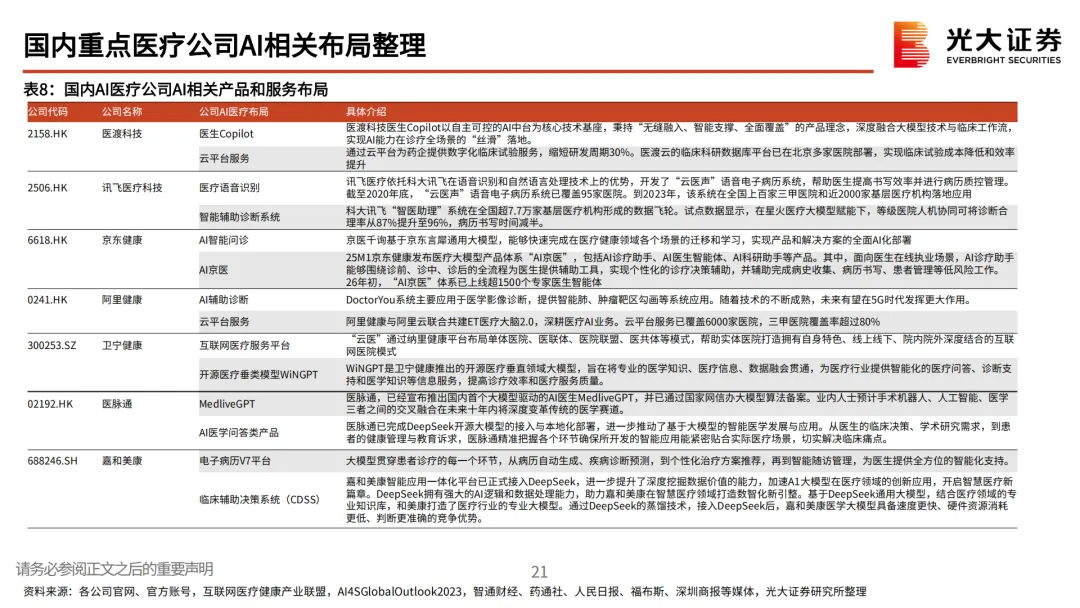This screenshot has width=1080, height=608.
Task: Click the 请务必参阅正文之后的重要声明 disclaimer
Action: click(114, 569)
